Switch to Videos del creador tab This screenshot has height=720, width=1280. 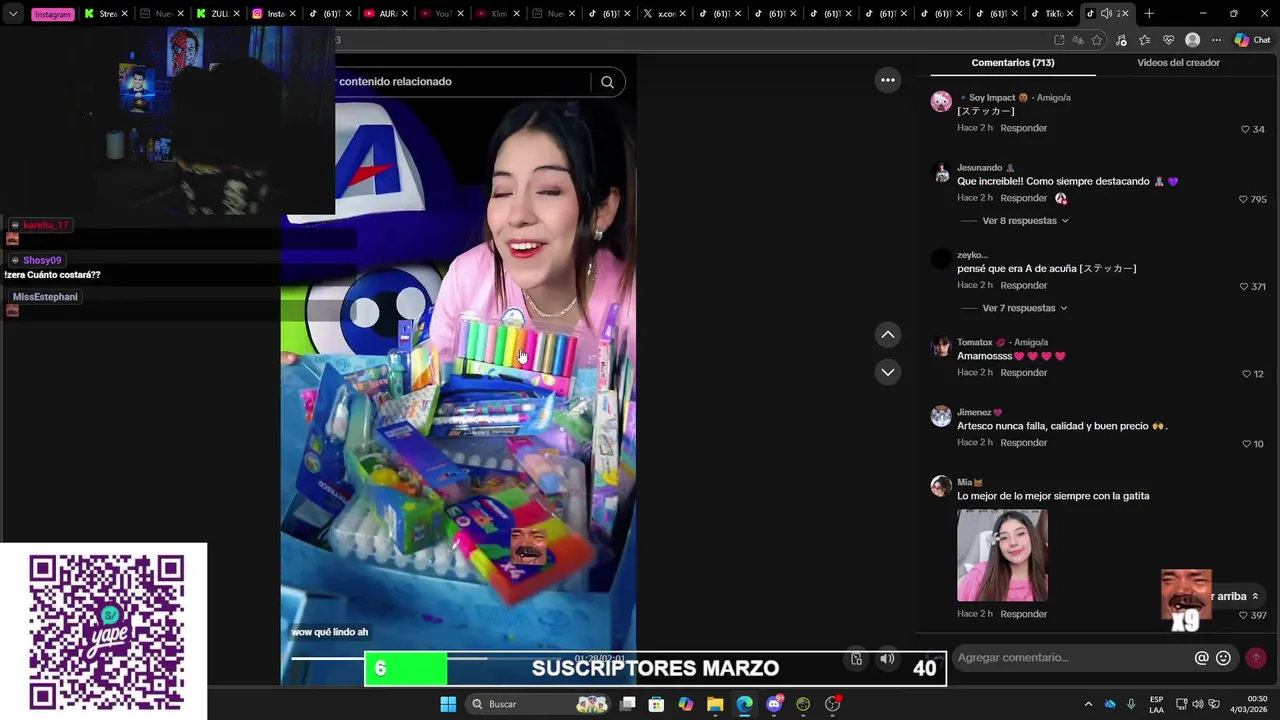click(1178, 63)
